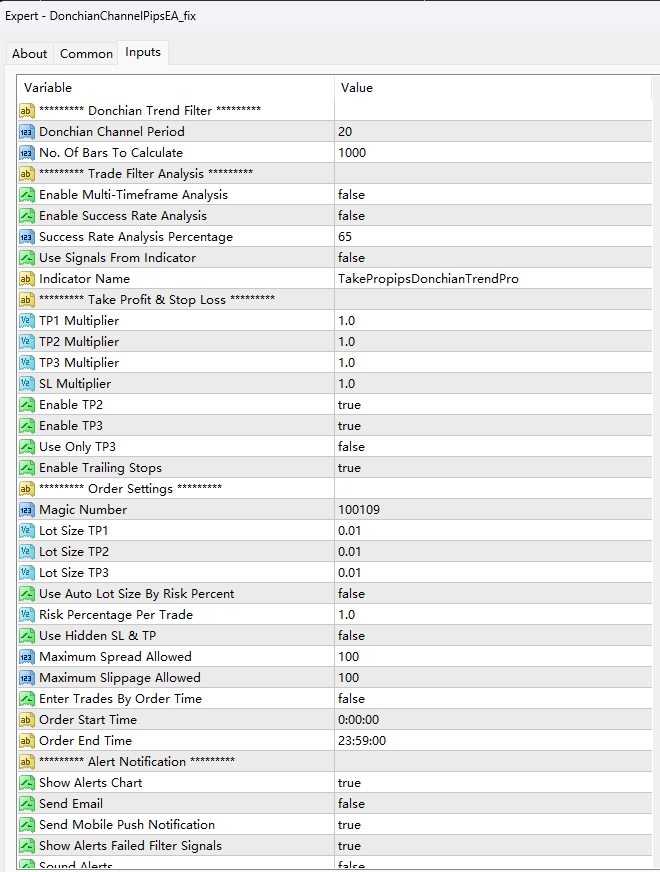This screenshot has width=660, height=872.
Task: Switch to the About tab
Action: [29, 54]
